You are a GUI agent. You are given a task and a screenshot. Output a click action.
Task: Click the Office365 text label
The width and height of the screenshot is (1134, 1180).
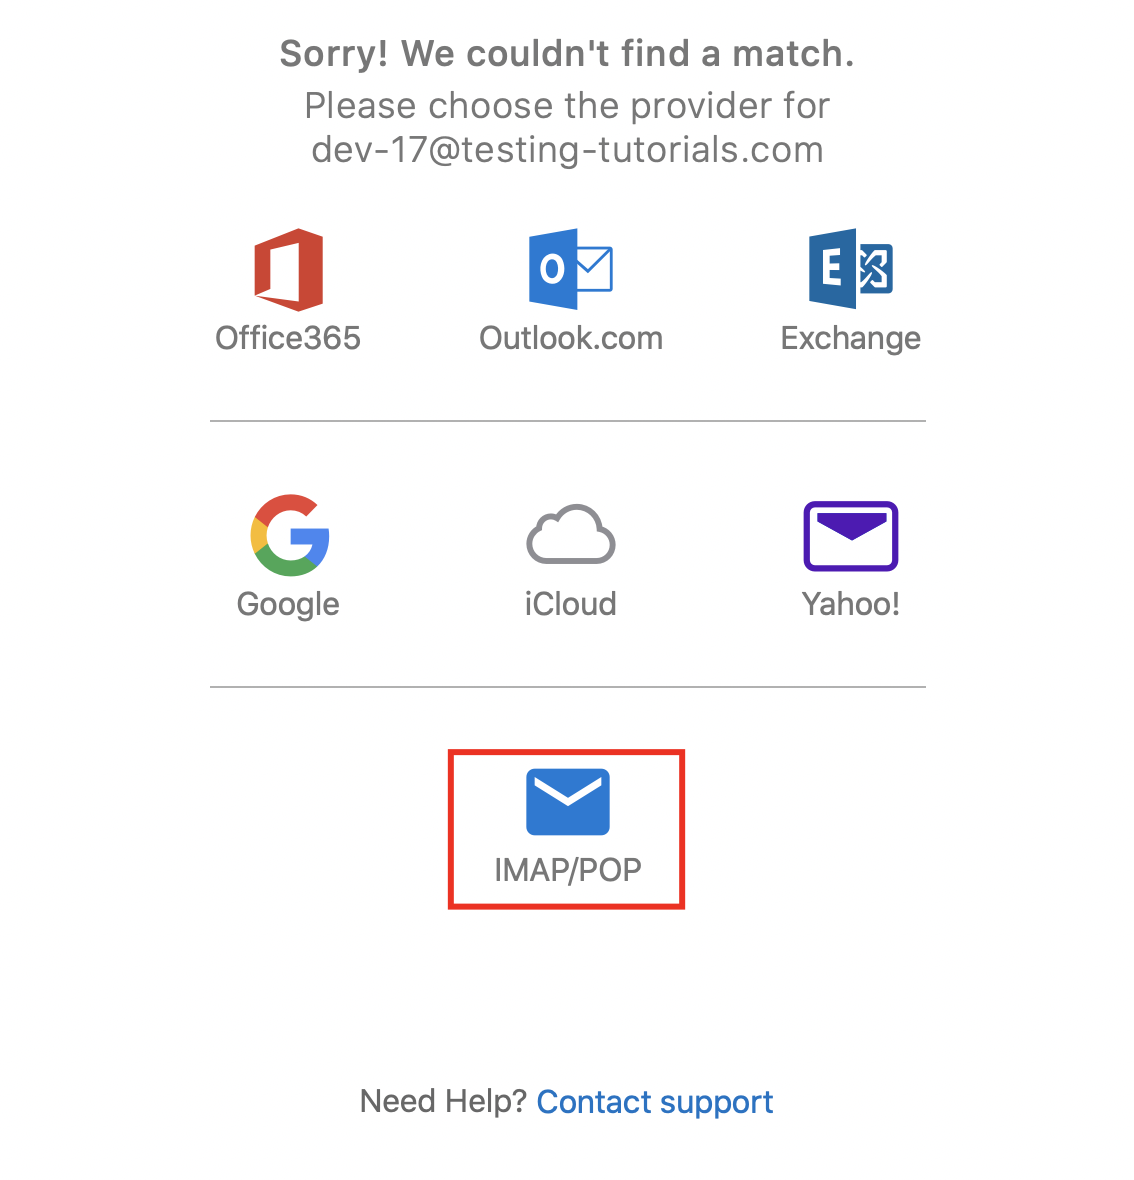tap(288, 338)
